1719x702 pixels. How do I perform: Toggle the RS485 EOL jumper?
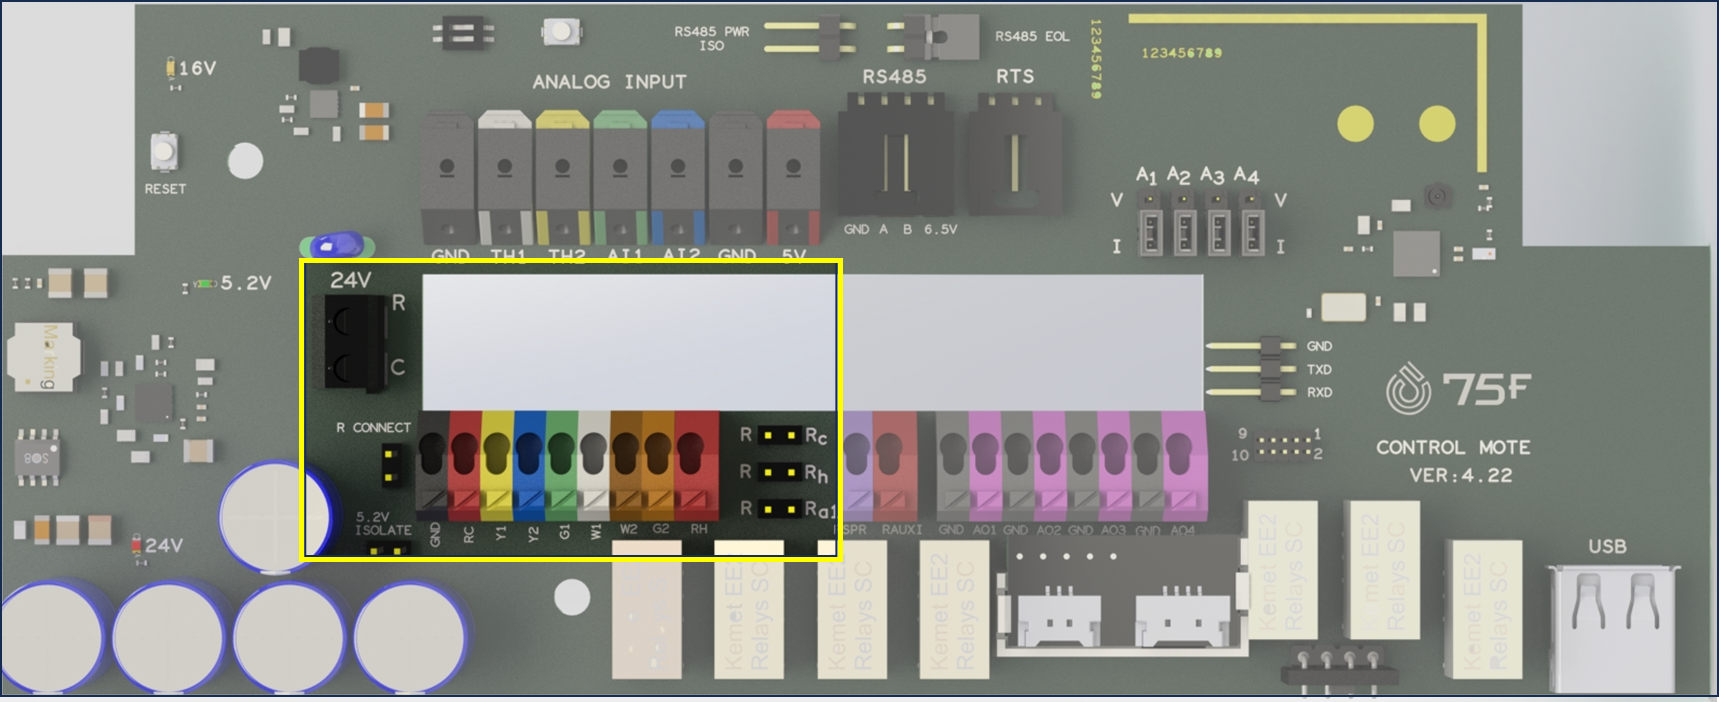[933, 37]
